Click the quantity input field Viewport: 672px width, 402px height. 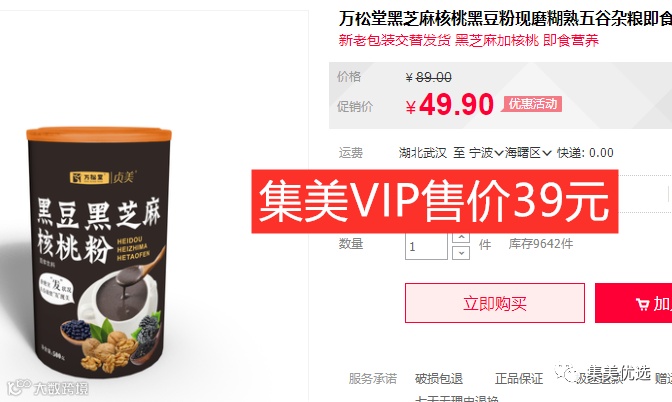point(426,246)
